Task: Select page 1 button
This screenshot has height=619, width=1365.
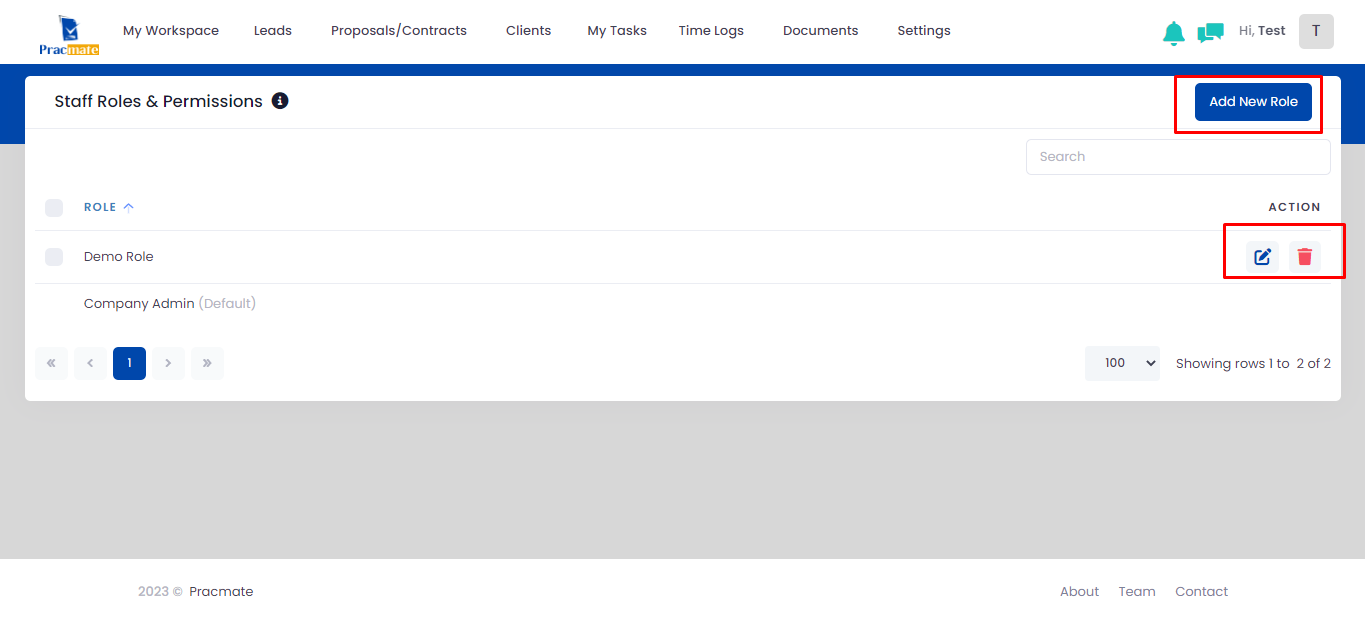Action: [x=129, y=363]
